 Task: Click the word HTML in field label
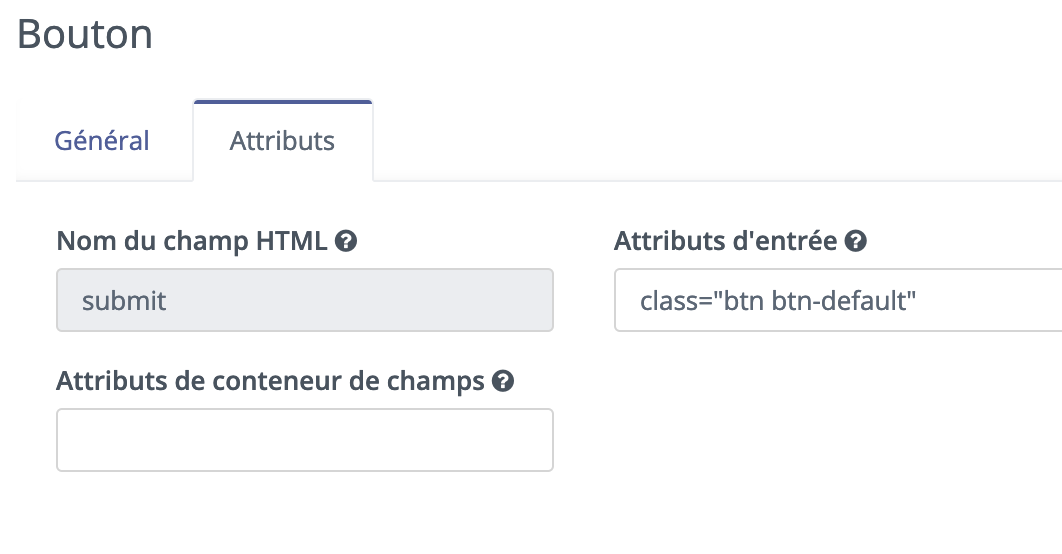point(291,241)
